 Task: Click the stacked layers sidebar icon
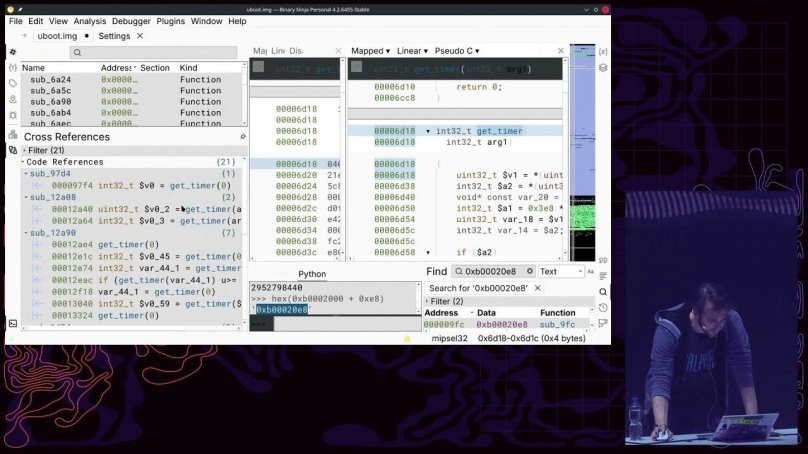coord(603,68)
